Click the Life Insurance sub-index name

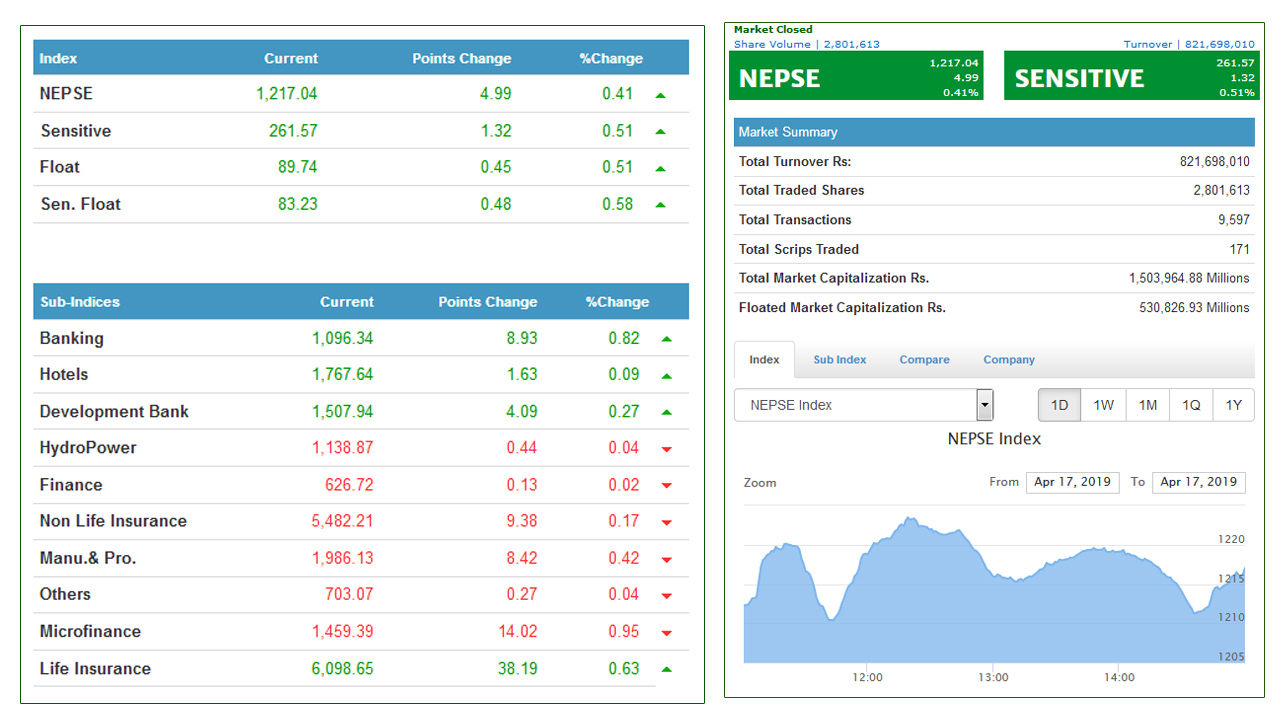point(95,668)
